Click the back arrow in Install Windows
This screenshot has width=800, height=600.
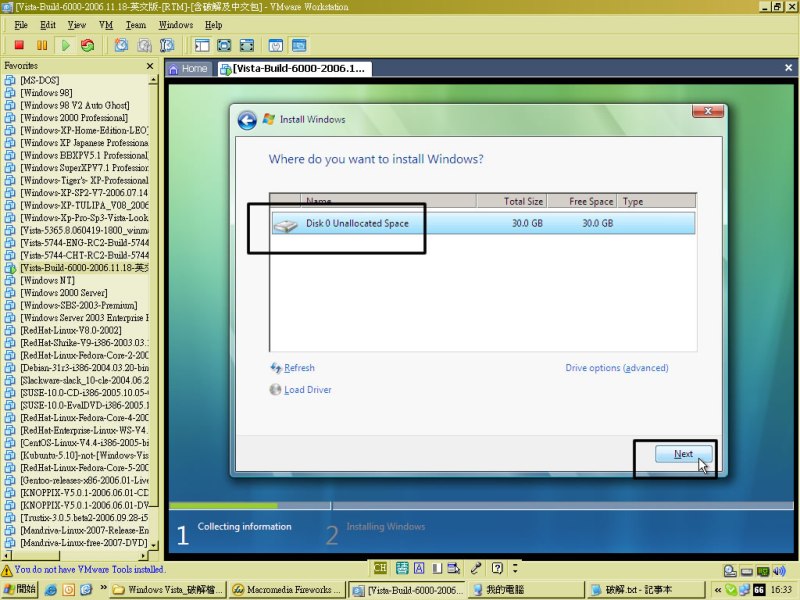pos(247,120)
